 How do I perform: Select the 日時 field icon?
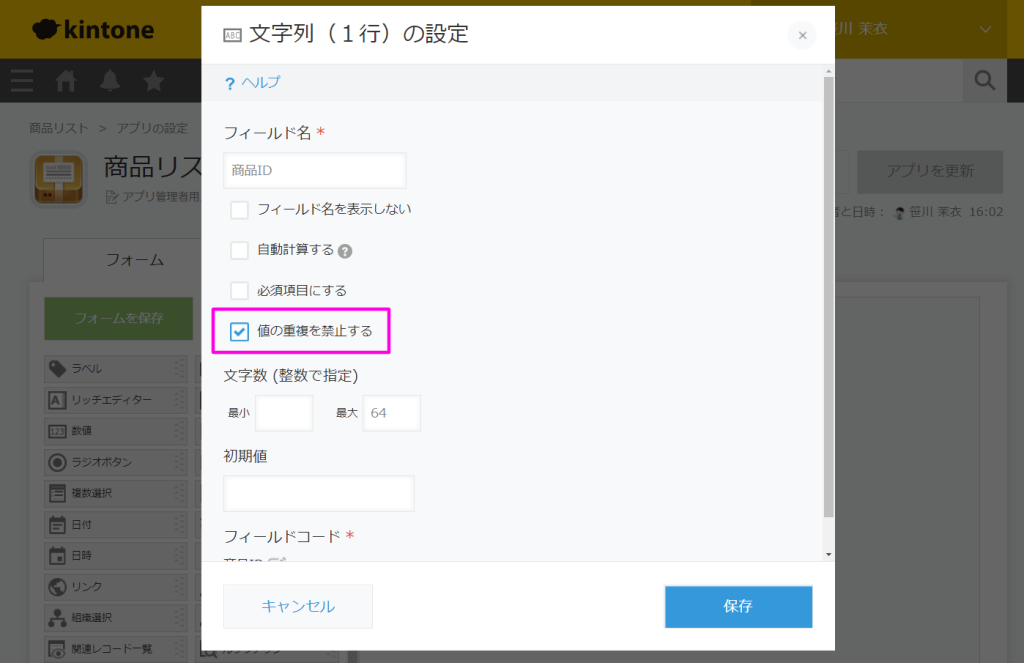[57, 556]
